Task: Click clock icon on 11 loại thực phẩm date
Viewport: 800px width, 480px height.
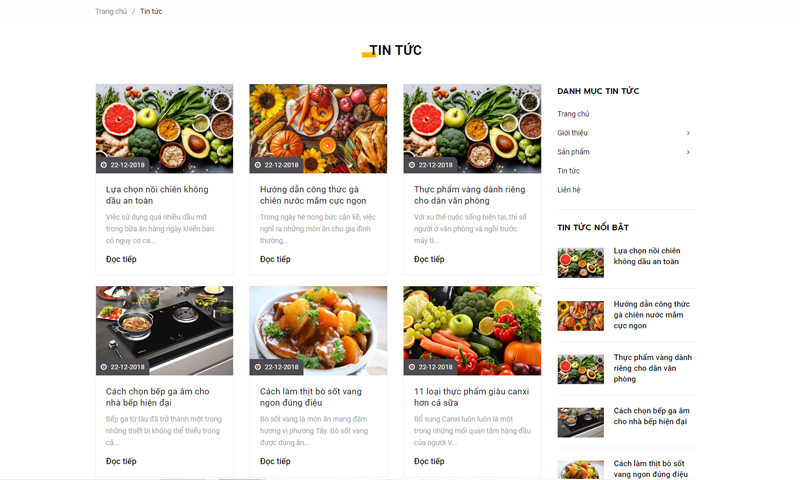Action: (x=412, y=367)
